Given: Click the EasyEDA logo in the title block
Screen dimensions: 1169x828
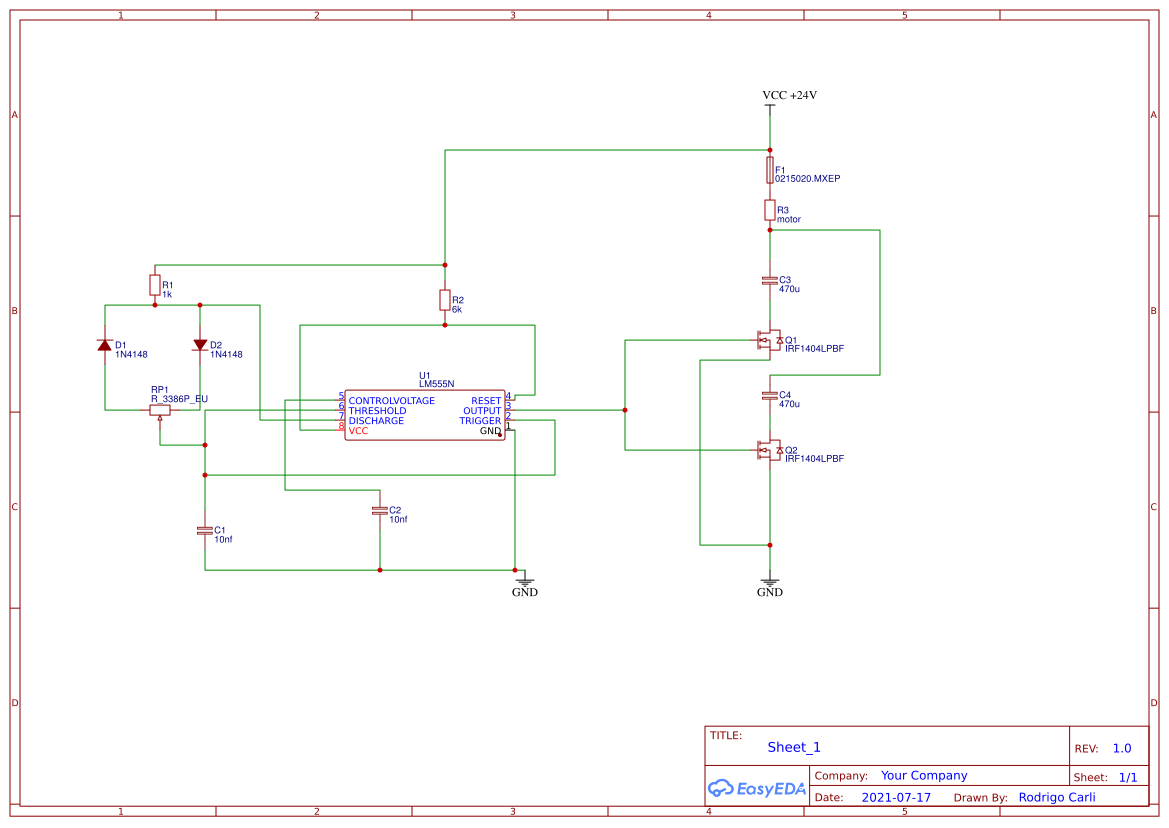Looking at the screenshot, I should (x=757, y=789).
